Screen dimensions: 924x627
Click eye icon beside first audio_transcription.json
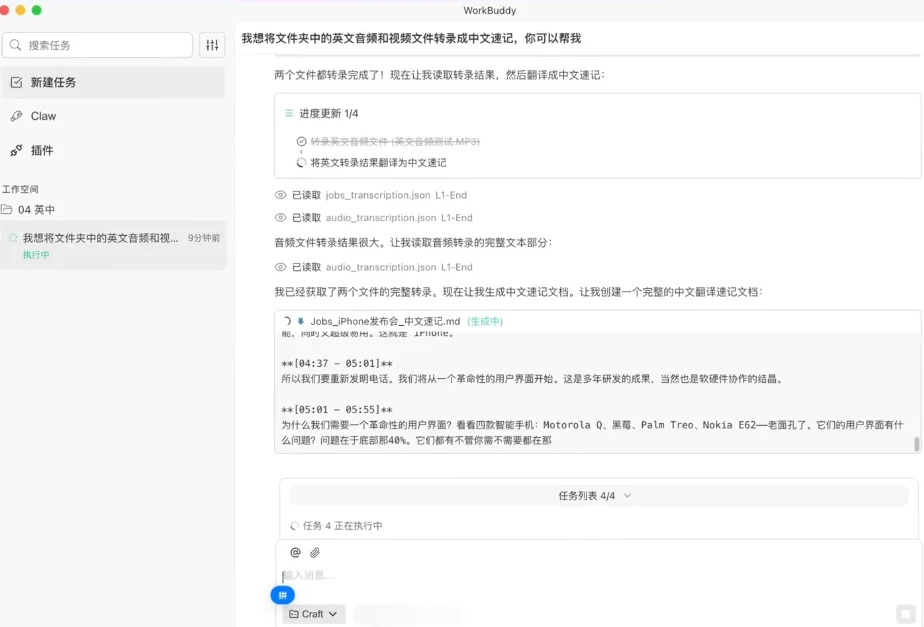point(281,217)
